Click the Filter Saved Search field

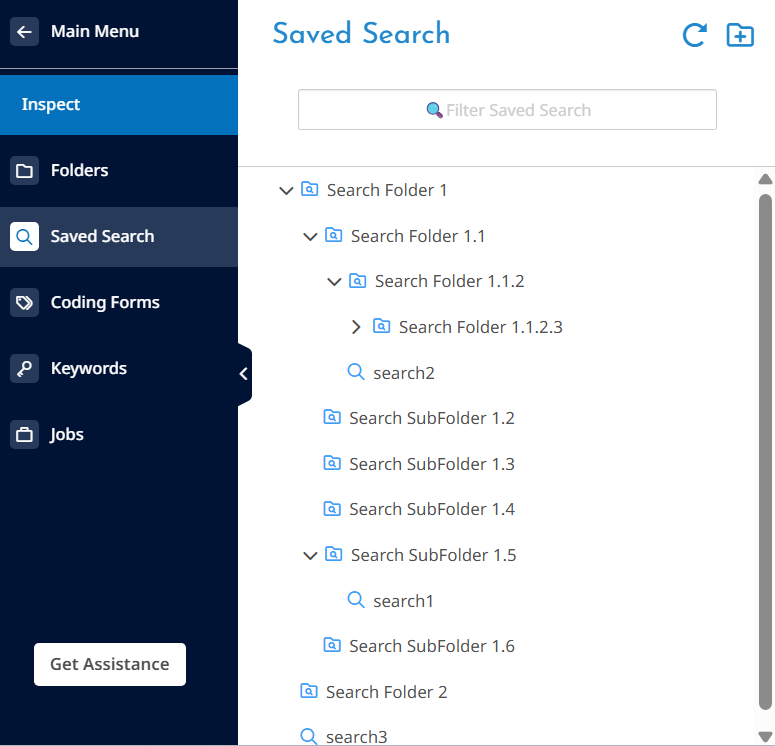click(507, 110)
